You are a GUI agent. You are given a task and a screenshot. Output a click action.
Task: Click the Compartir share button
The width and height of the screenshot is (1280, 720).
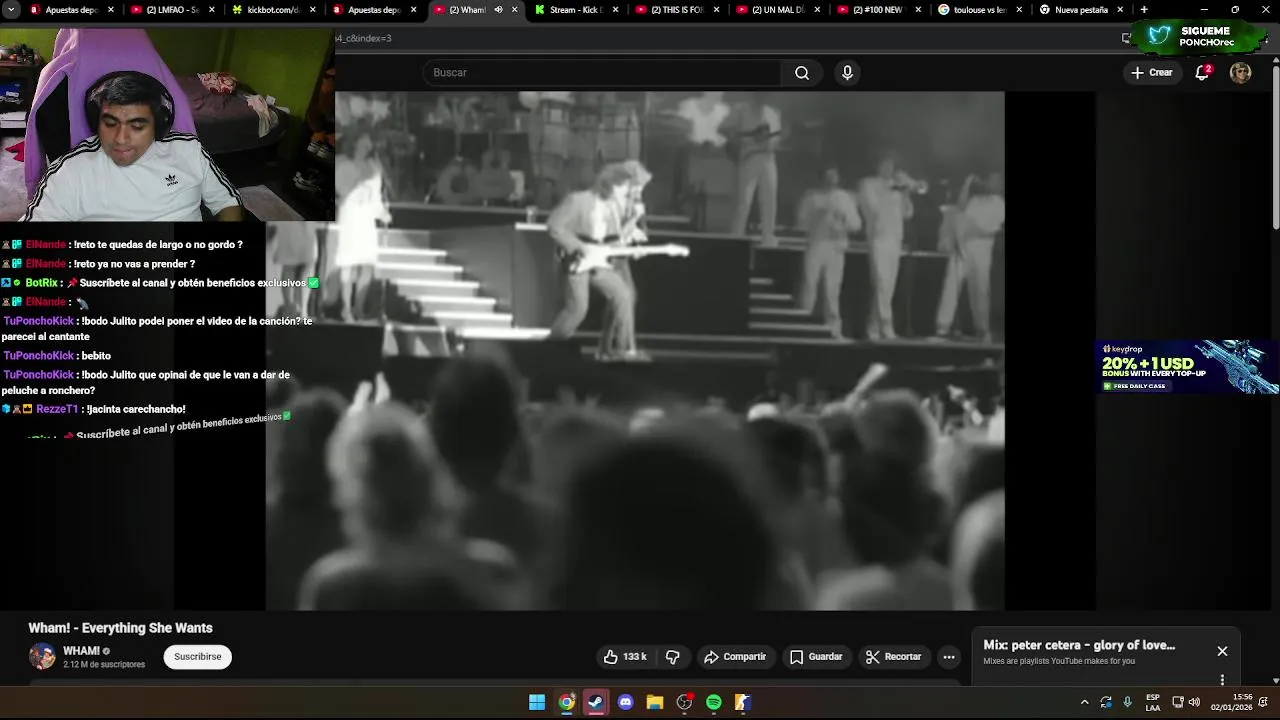pyautogui.click(x=735, y=657)
